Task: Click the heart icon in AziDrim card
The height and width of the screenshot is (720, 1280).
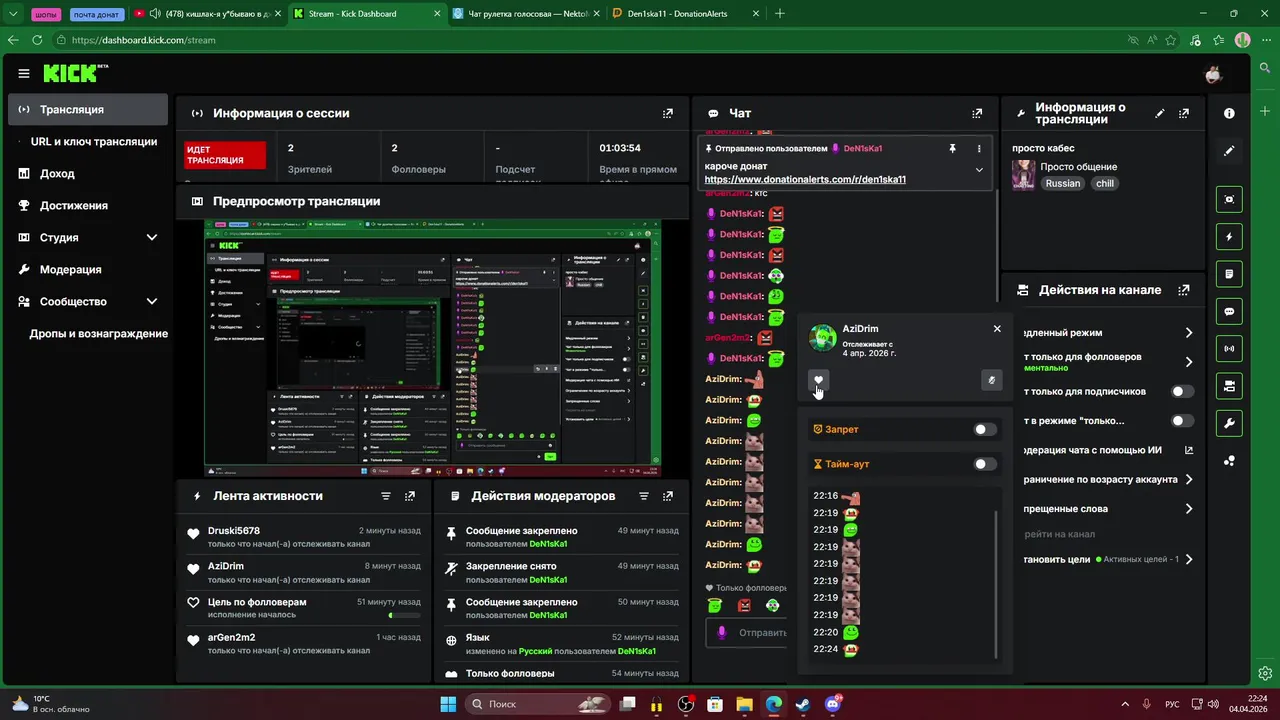Action: (818, 380)
